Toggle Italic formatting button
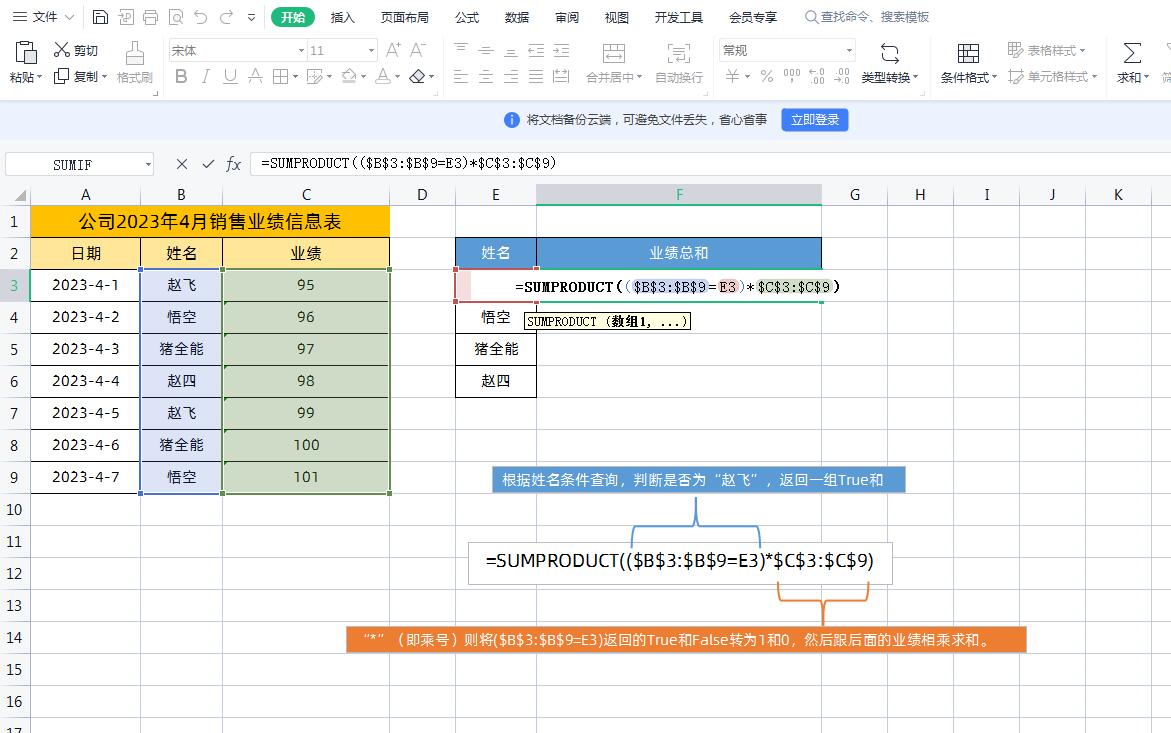The width and height of the screenshot is (1171, 733). (206, 77)
